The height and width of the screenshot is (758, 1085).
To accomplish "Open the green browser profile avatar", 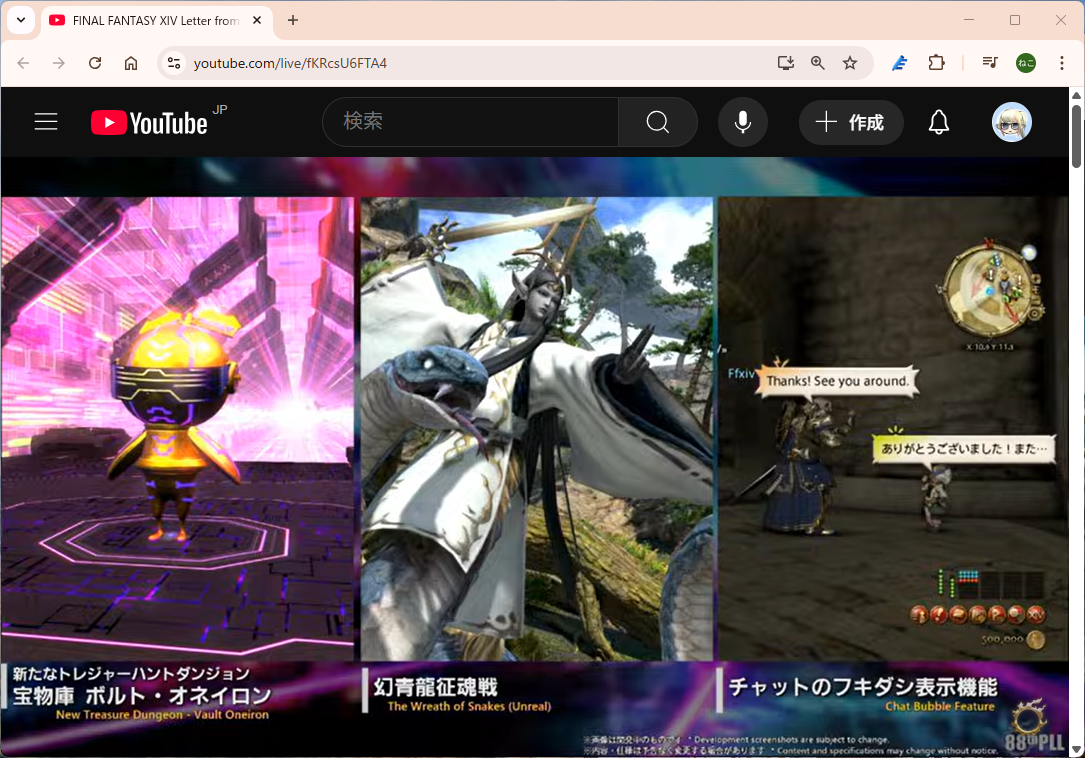I will 1026,63.
